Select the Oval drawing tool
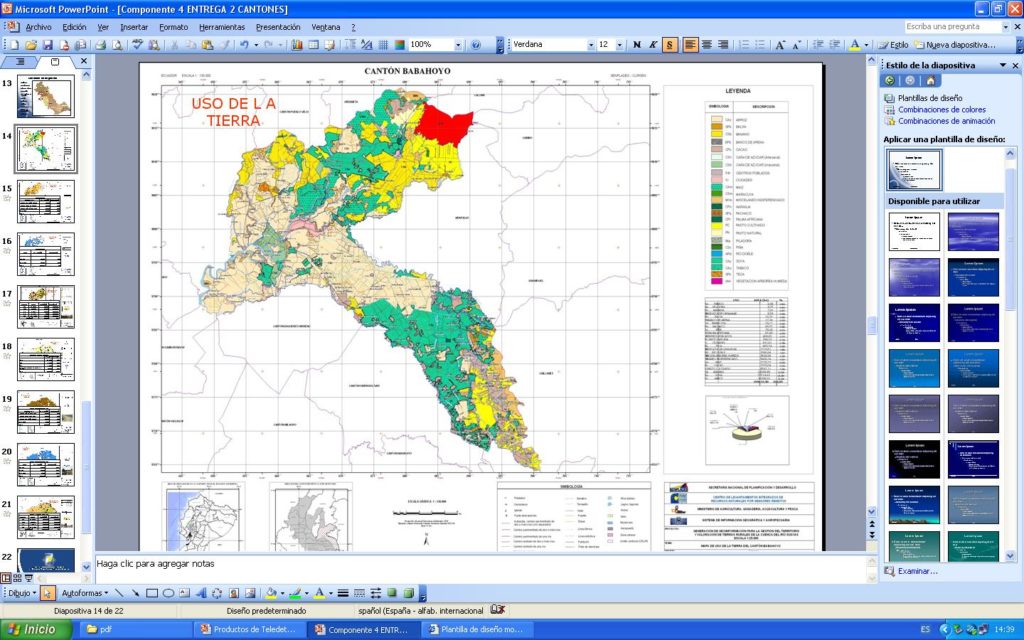 click(169, 593)
